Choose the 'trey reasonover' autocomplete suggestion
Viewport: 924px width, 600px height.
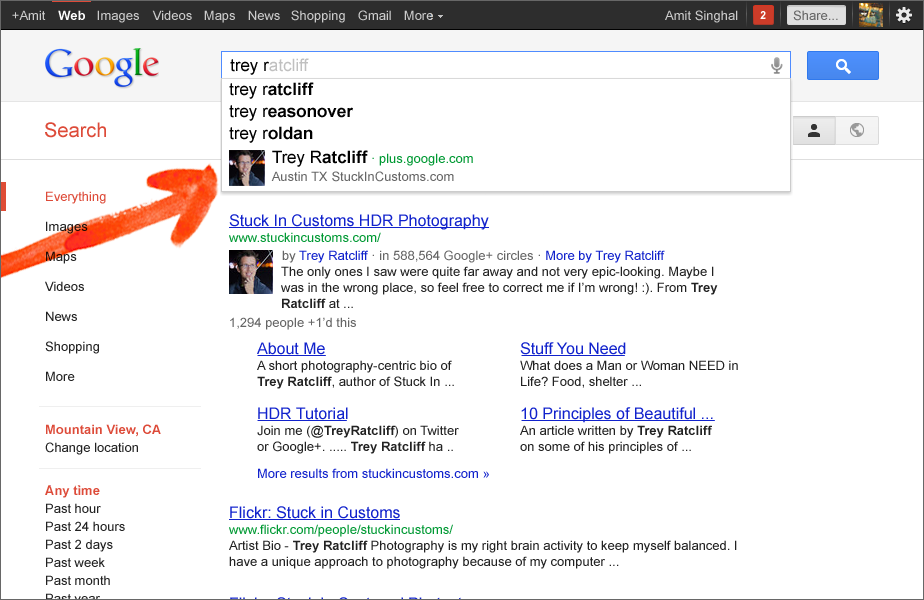point(290,111)
